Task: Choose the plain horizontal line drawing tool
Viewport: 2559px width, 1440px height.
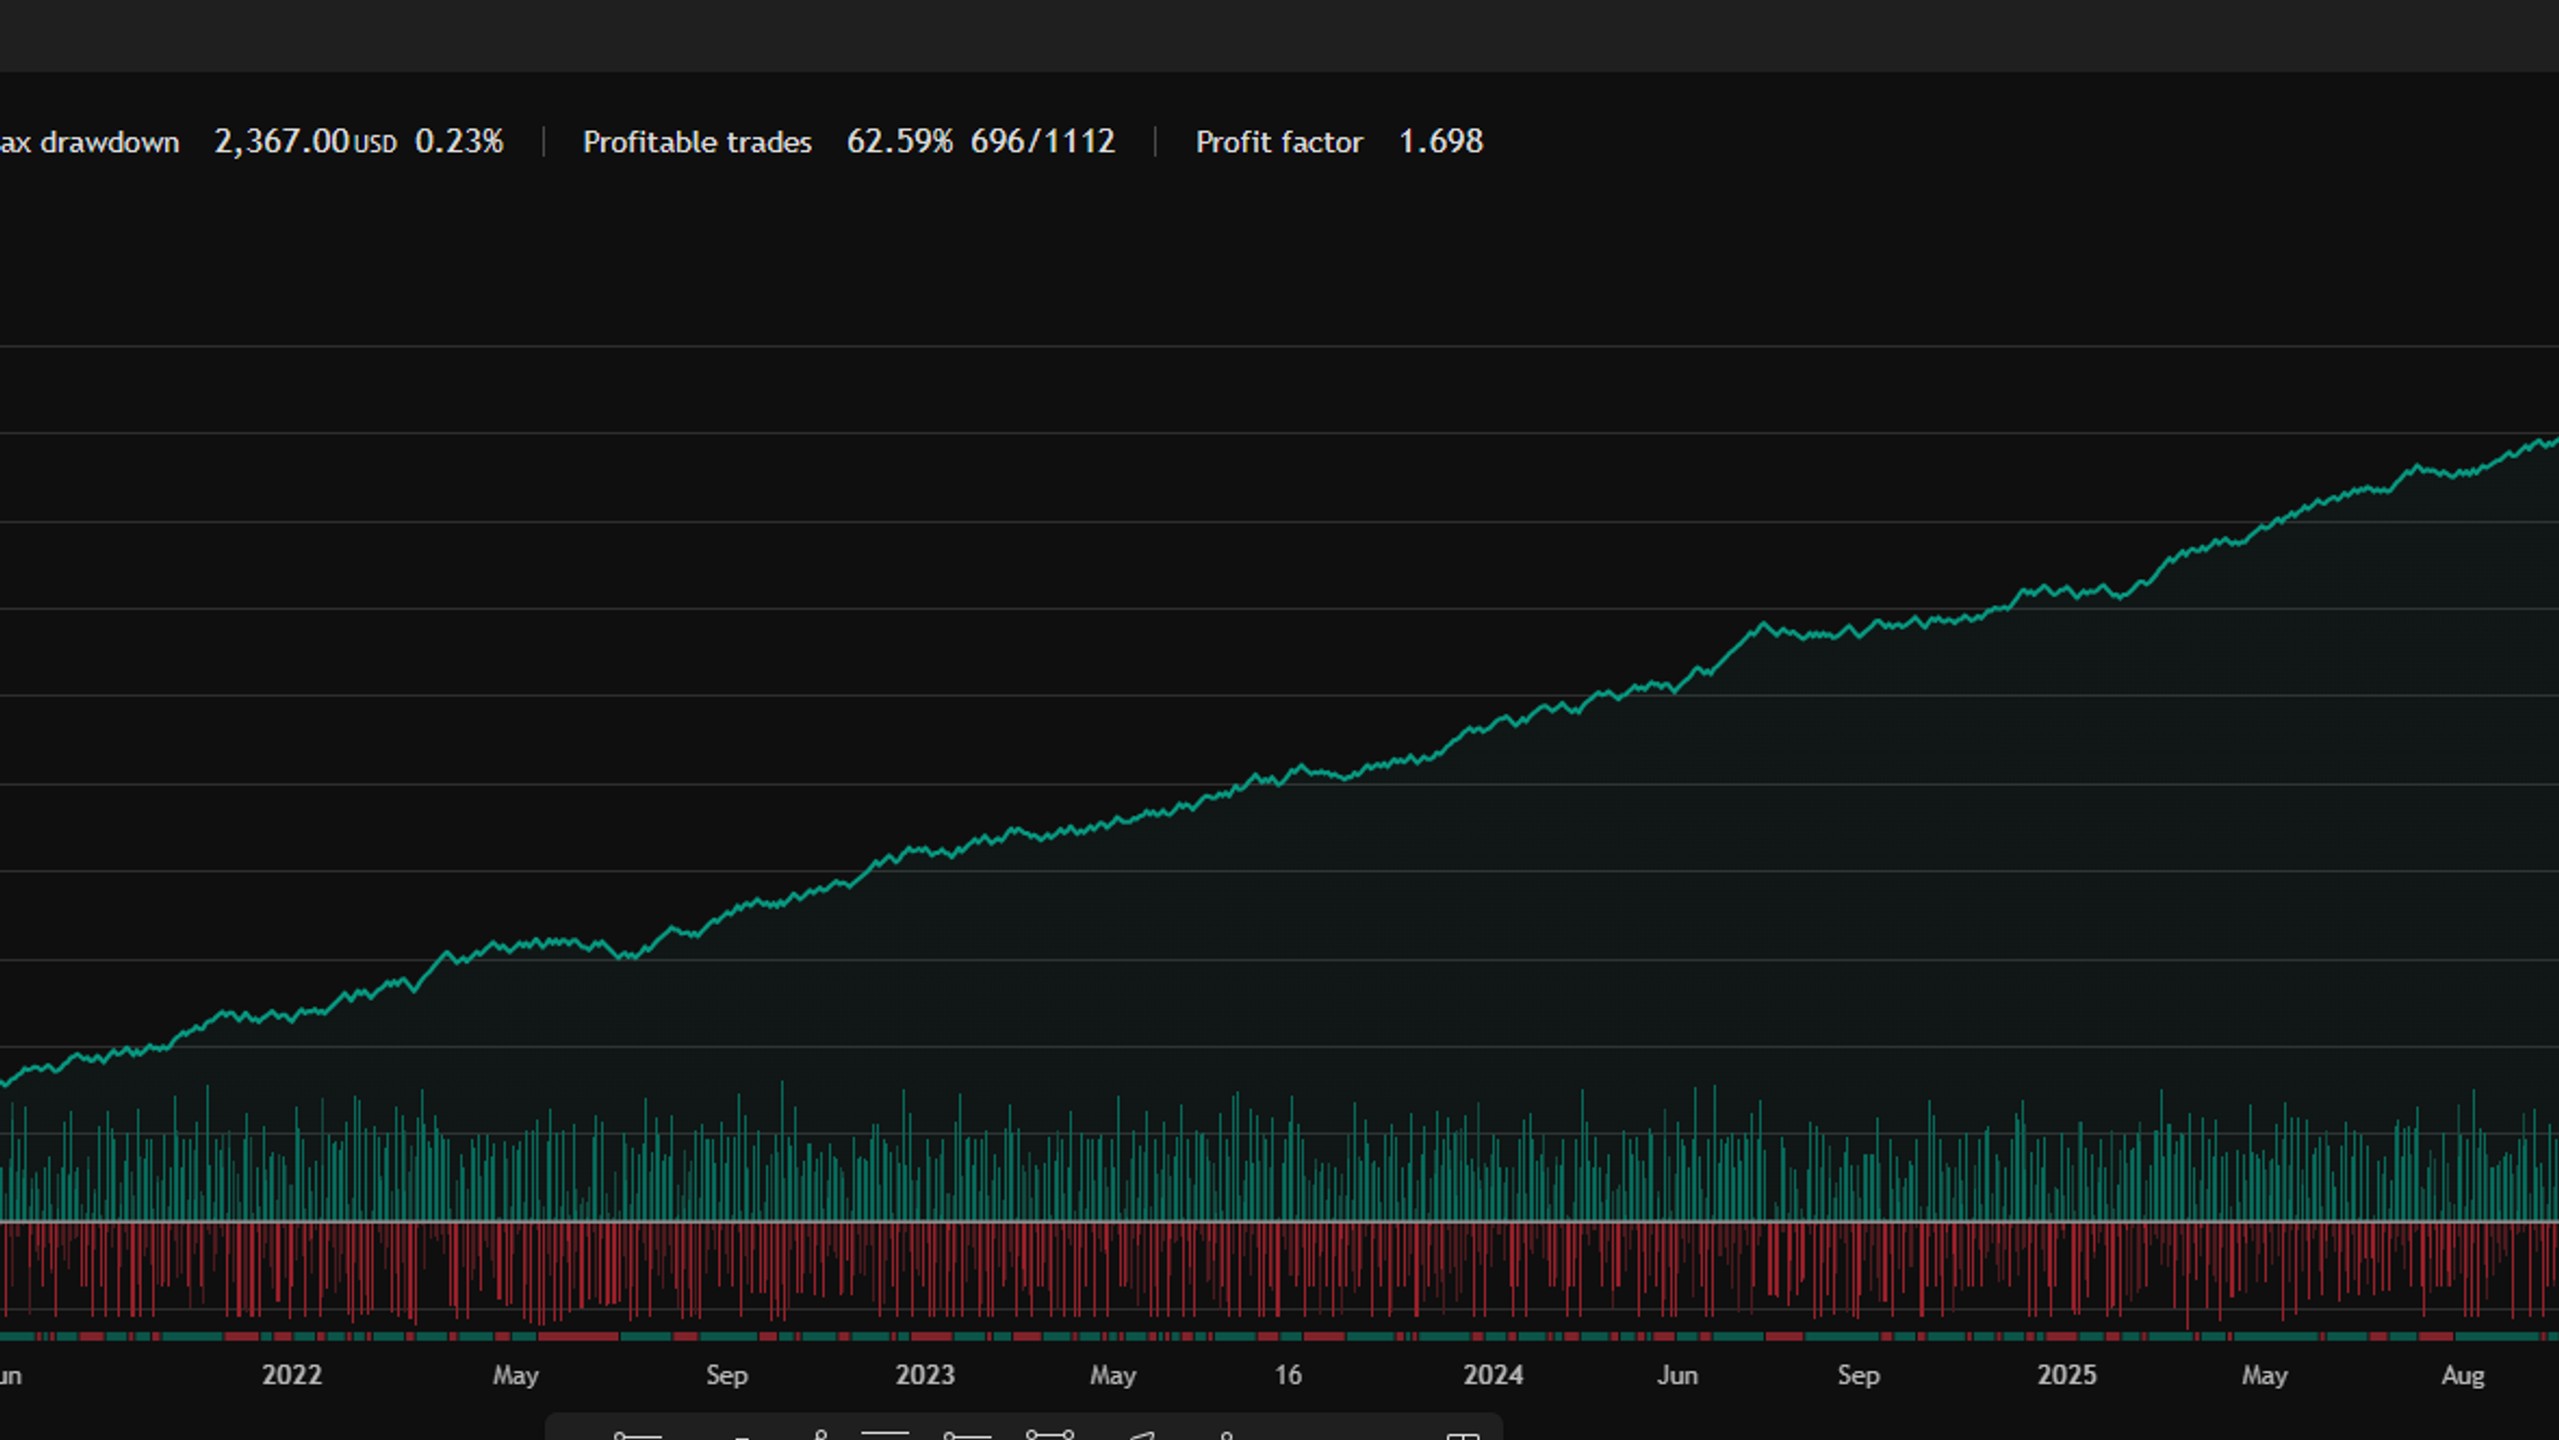Action: click(x=885, y=1433)
